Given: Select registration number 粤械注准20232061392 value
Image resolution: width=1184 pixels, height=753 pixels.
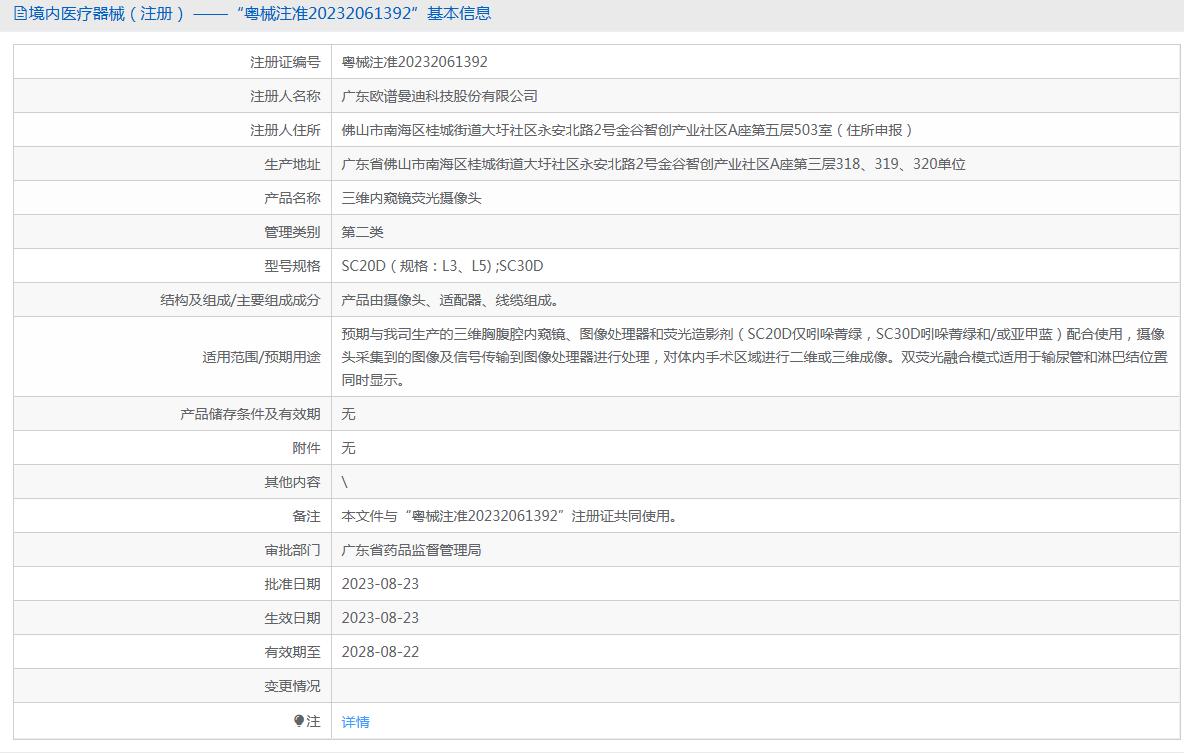Looking at the screenshot, I should 415,62.
